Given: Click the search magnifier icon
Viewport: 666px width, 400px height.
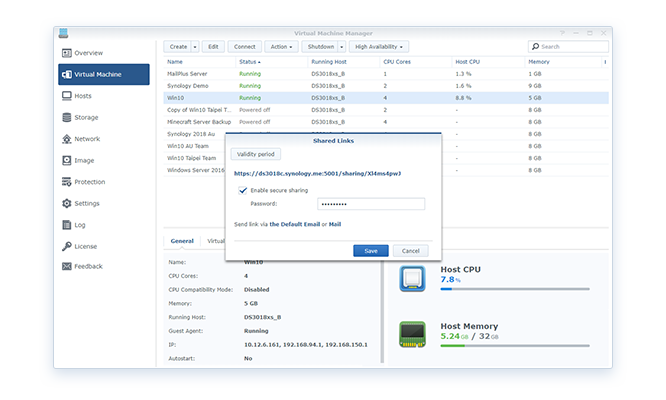Looking at the screenshot, I should point(536,46).
